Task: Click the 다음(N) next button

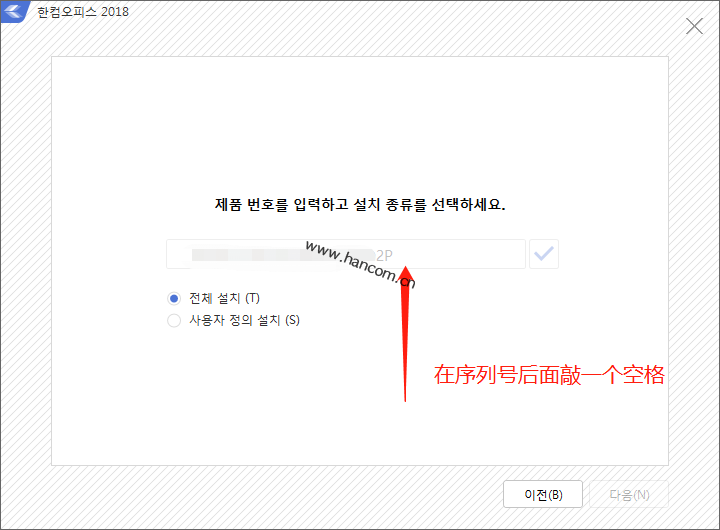Action: click(629, 494)
